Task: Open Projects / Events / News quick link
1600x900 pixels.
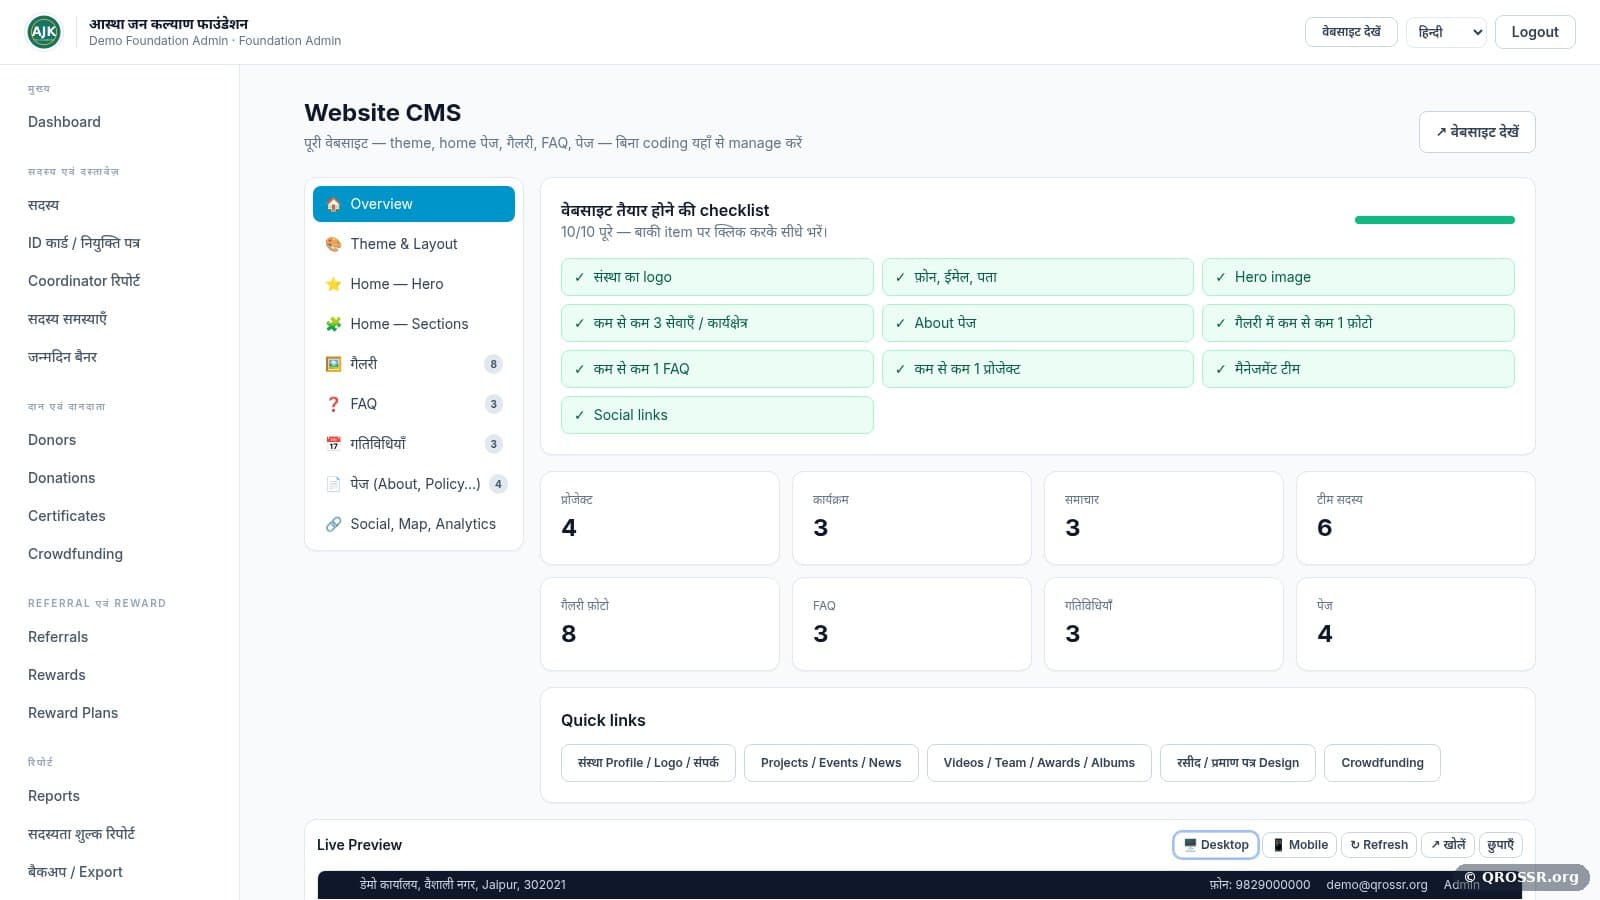Action: 831,763
